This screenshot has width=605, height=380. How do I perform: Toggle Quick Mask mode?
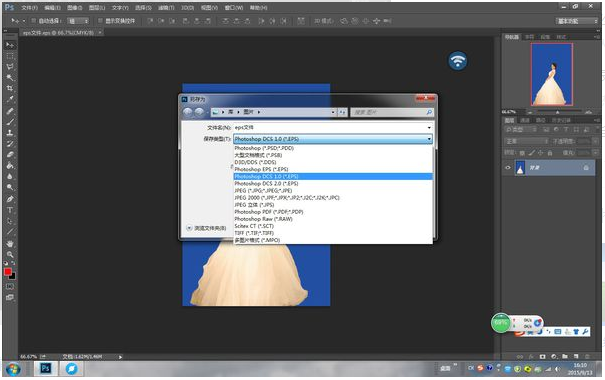coord(10,287)
